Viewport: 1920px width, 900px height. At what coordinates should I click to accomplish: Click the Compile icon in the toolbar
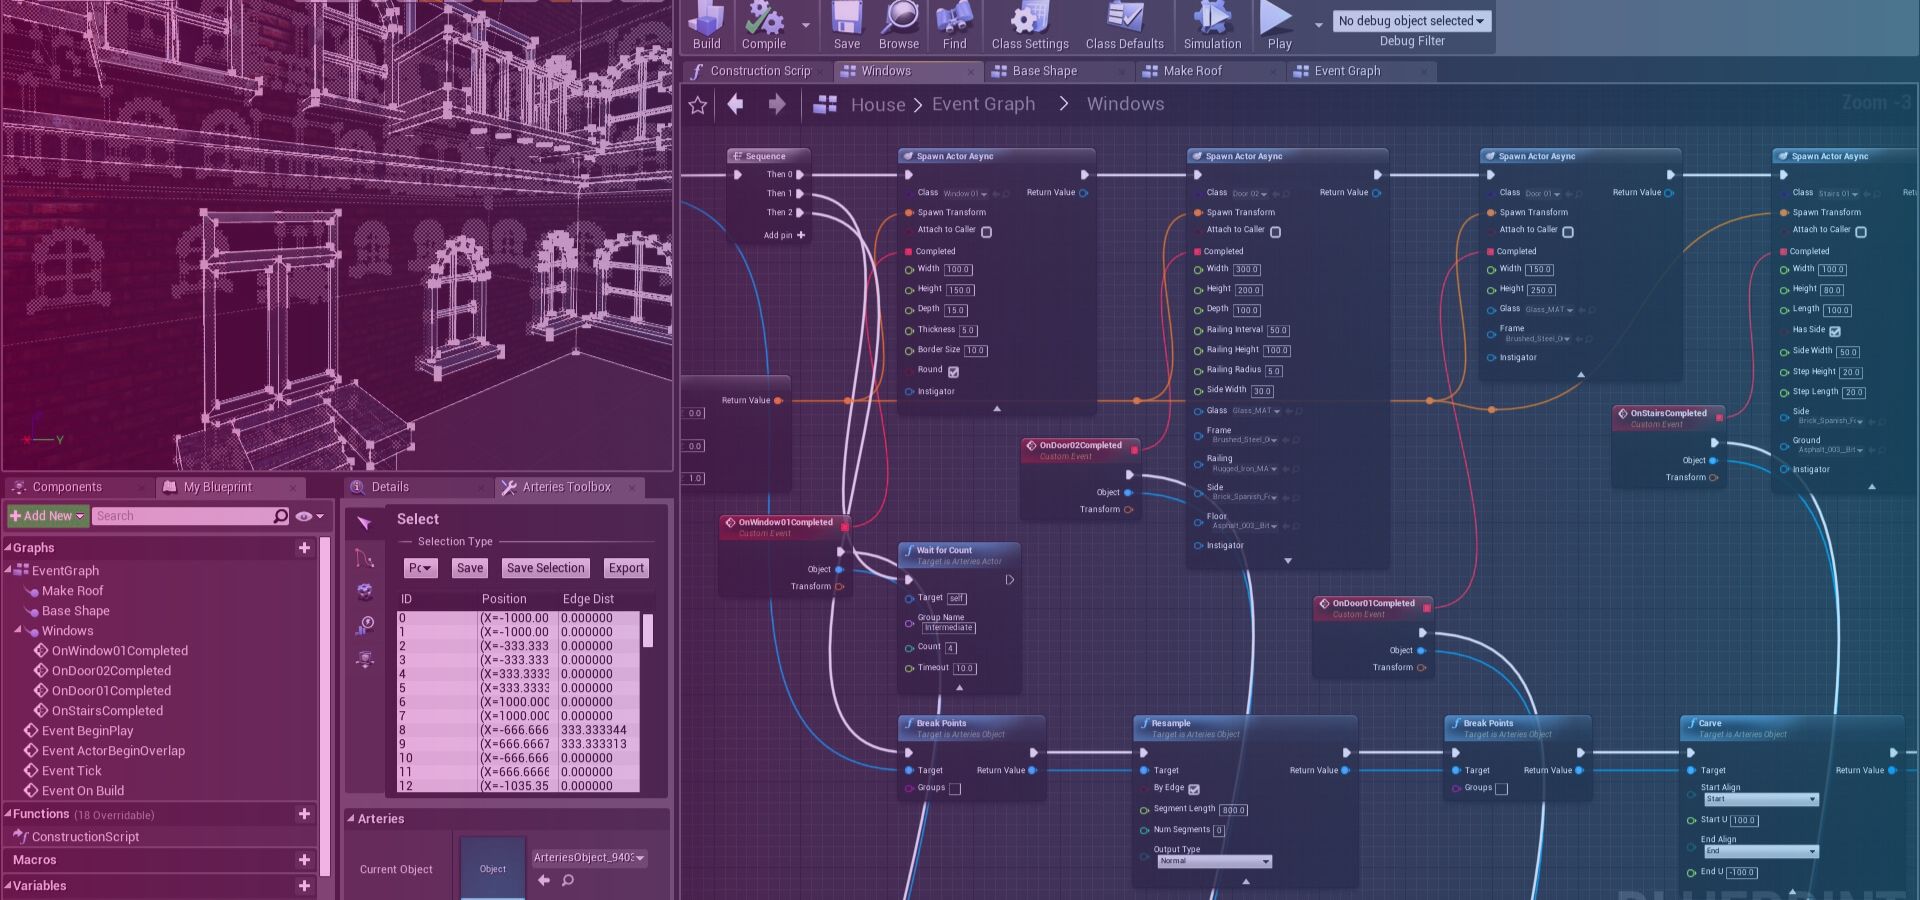tap(764, 25)
